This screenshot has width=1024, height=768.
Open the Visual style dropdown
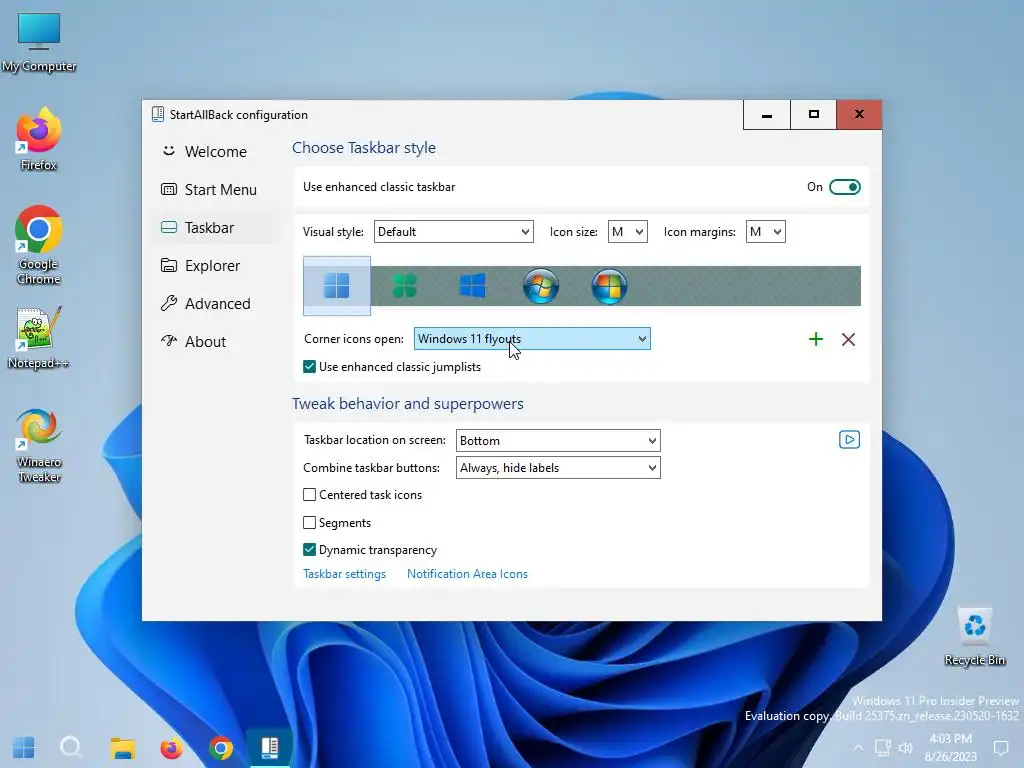(x=454, y=232)
